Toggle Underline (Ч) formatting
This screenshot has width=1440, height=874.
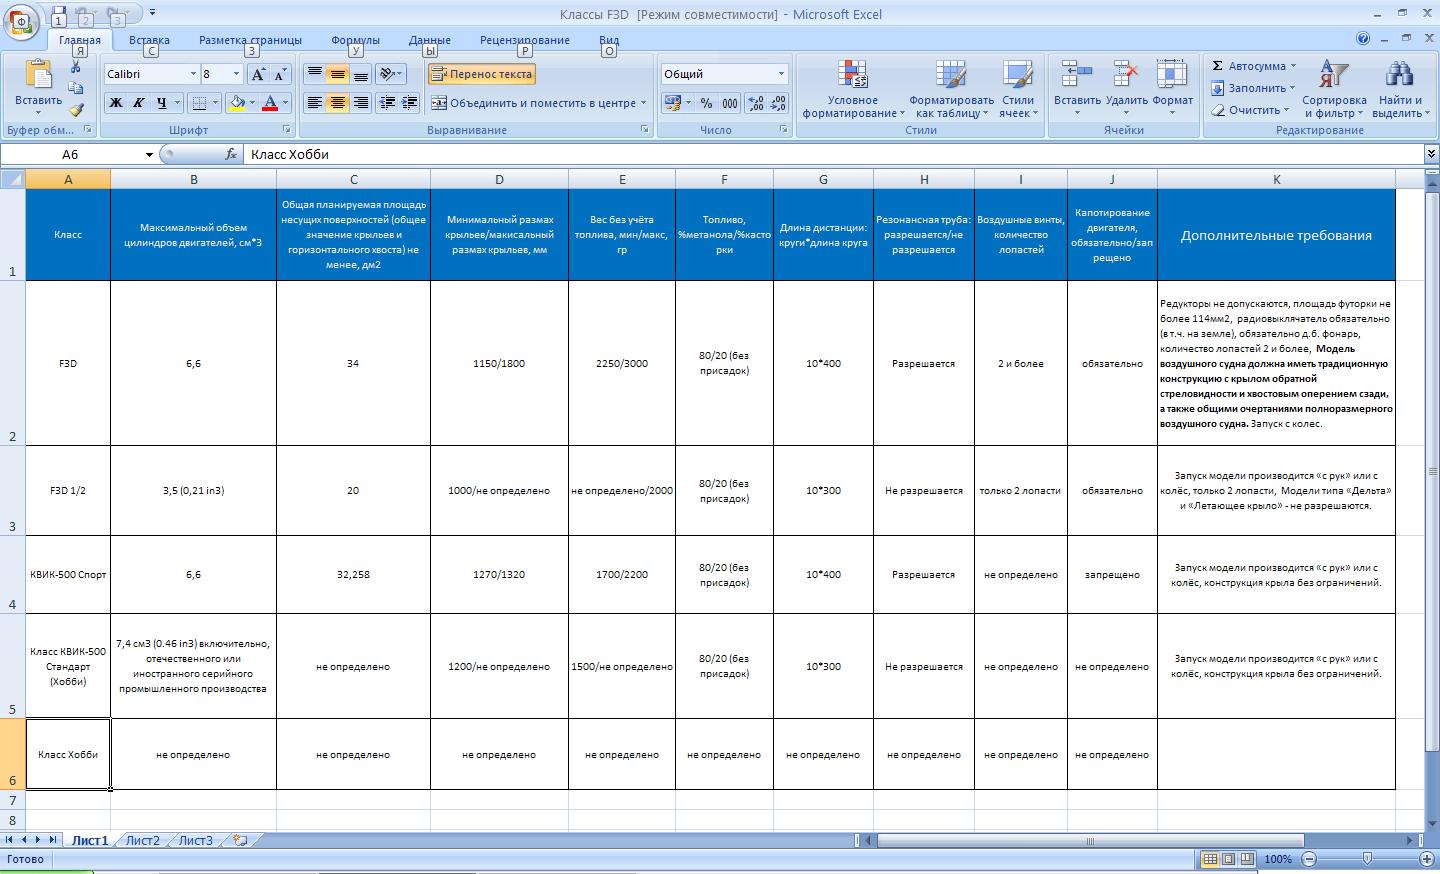pos(161,103)
